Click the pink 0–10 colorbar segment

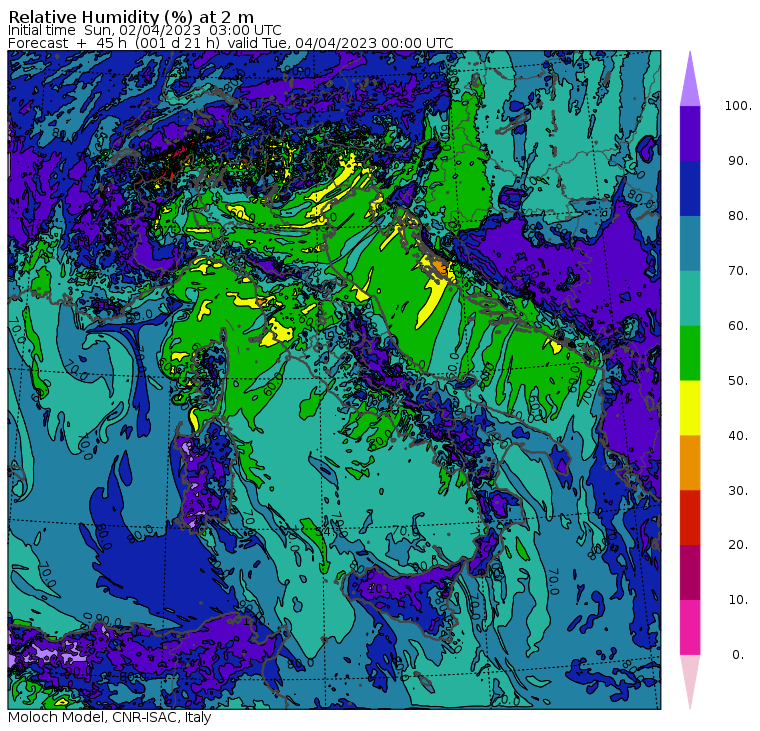[x=690, y=628]
